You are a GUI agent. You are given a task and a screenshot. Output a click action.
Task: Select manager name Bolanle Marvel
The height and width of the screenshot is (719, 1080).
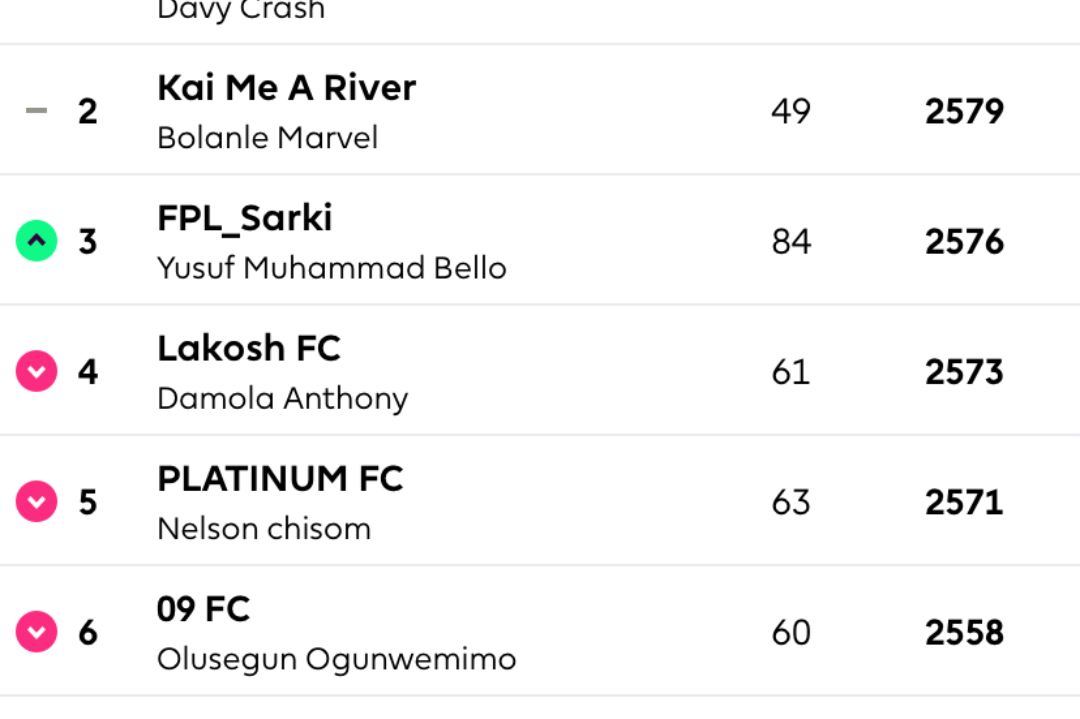pyautogui.click(x=267, y=138)
